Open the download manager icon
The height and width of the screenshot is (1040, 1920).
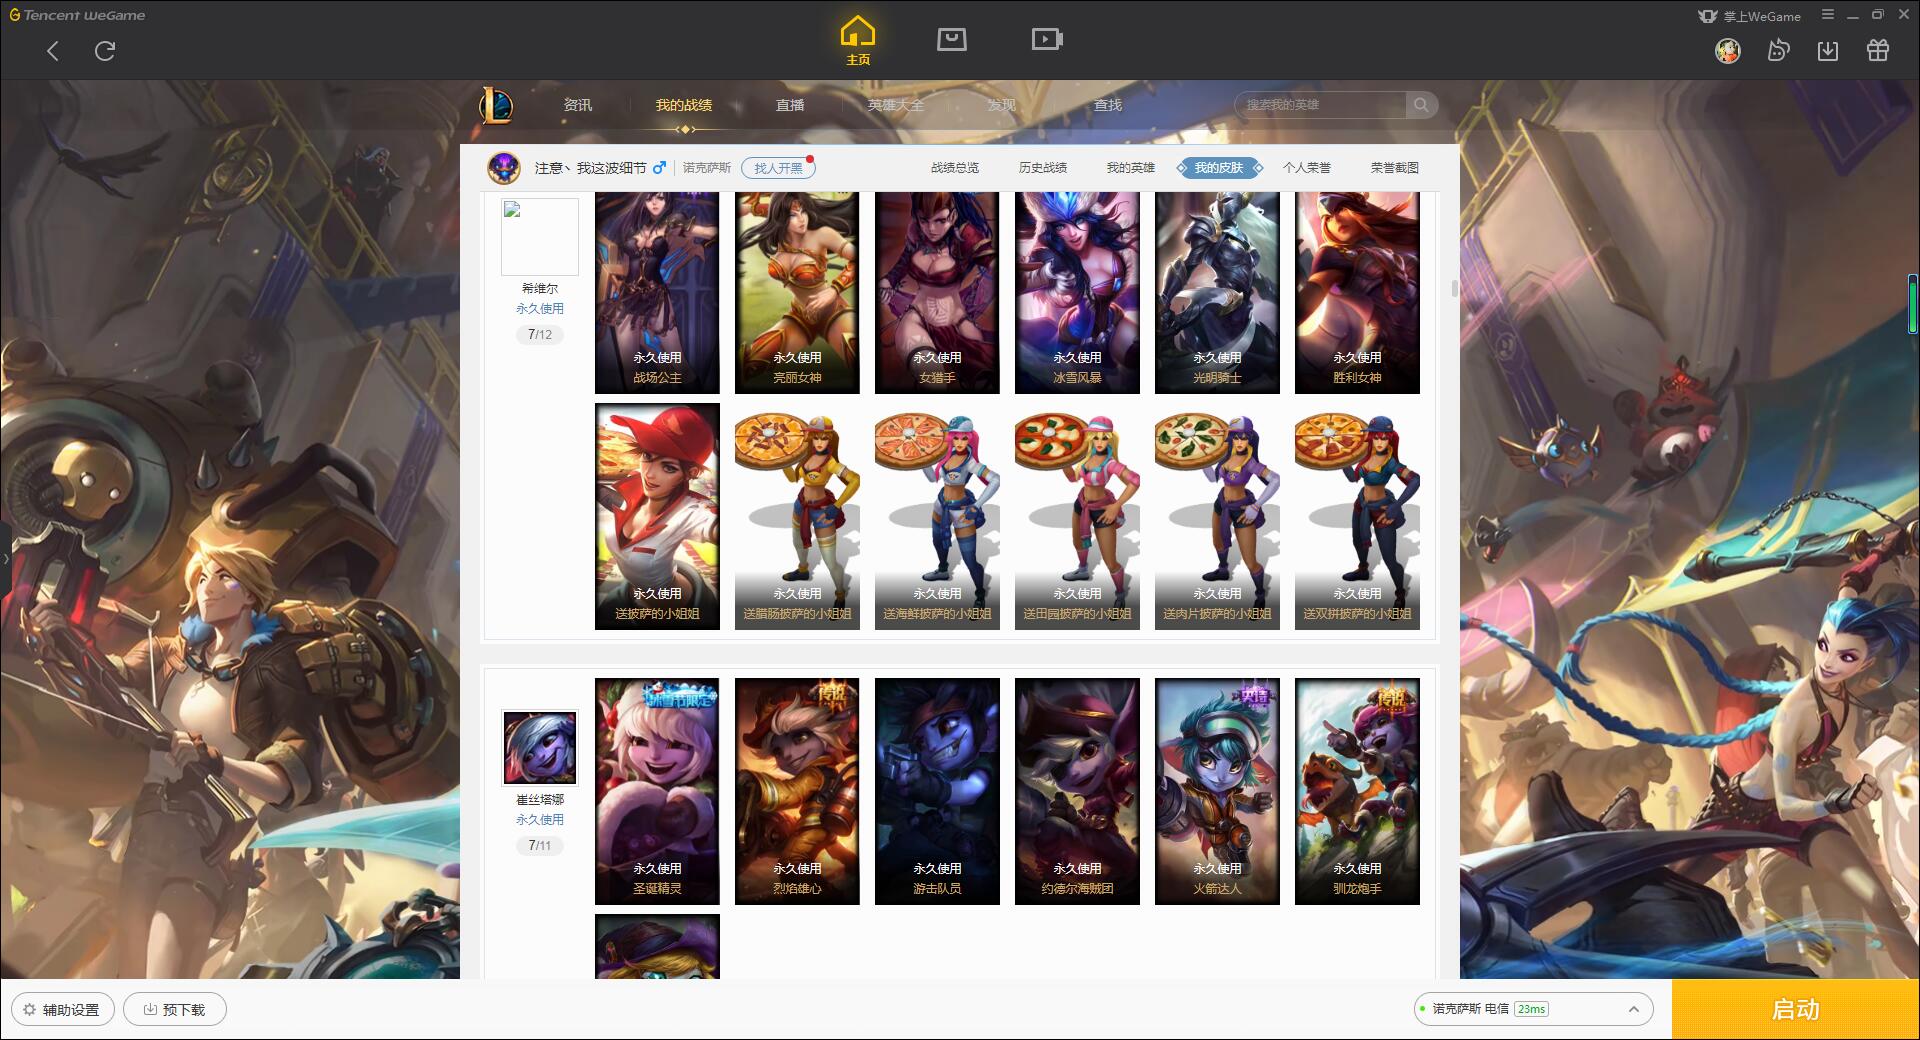click(x=1828, y=50)
